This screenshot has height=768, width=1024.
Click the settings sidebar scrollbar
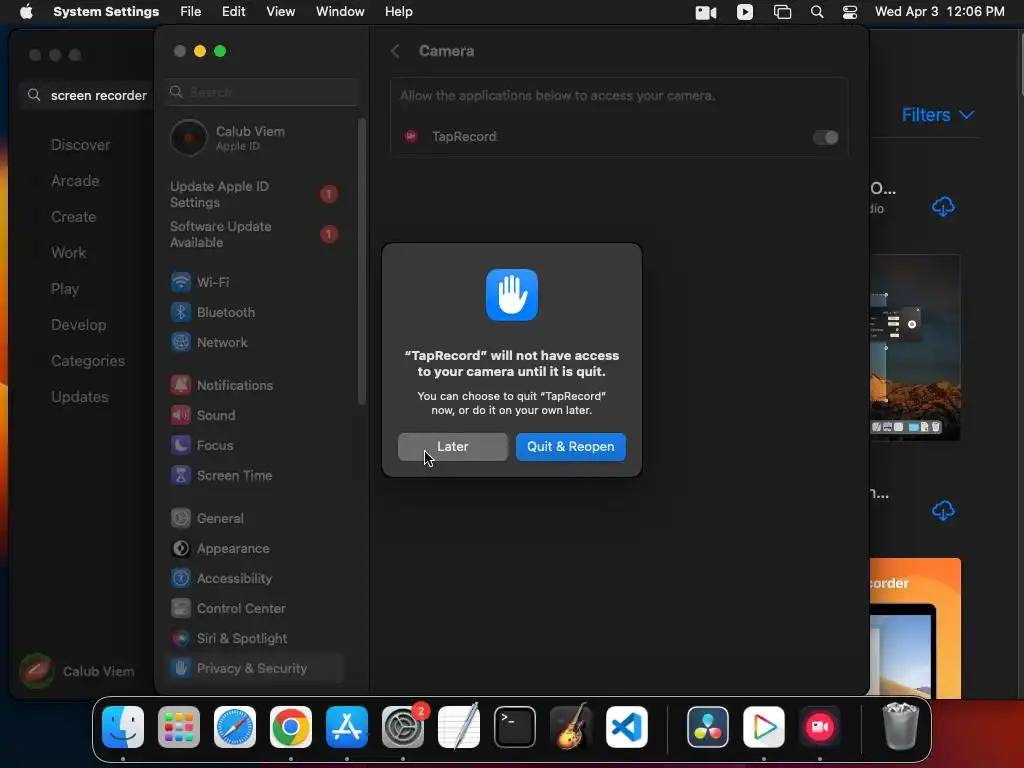[x=362, y=261]
